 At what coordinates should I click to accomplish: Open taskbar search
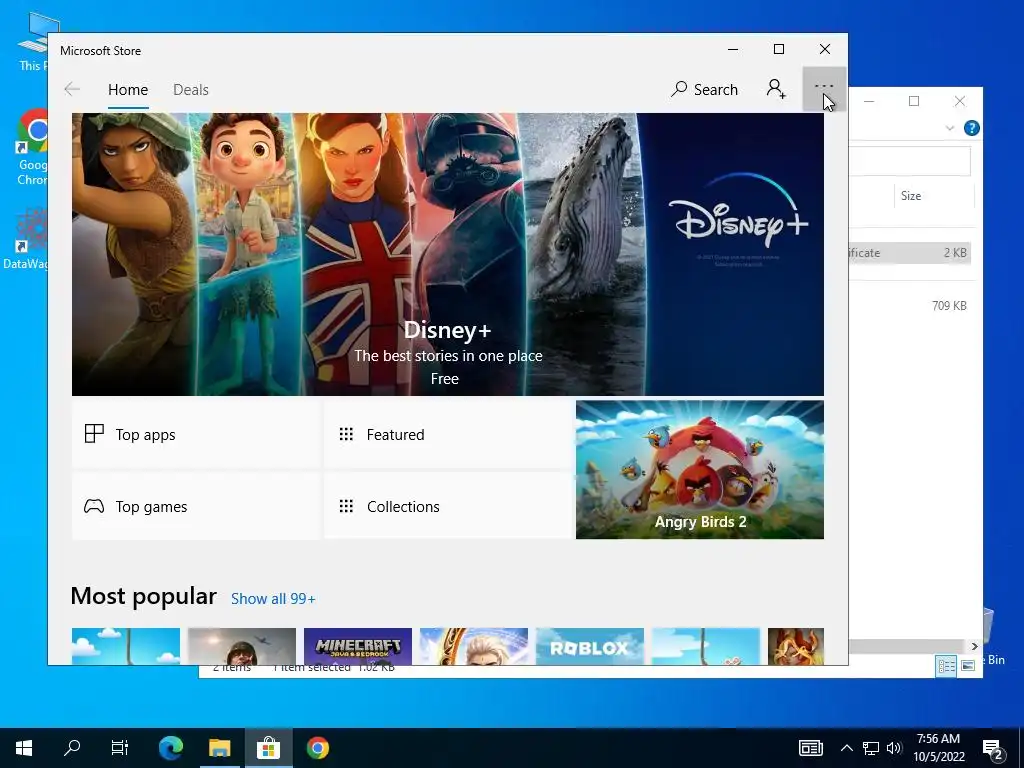click(72, 748)
